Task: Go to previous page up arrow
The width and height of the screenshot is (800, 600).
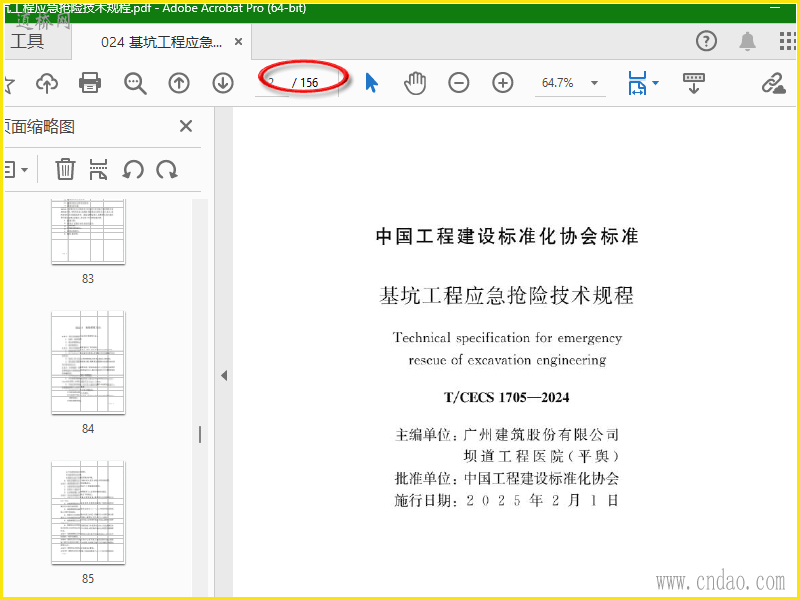Action: tap(179, 83)
